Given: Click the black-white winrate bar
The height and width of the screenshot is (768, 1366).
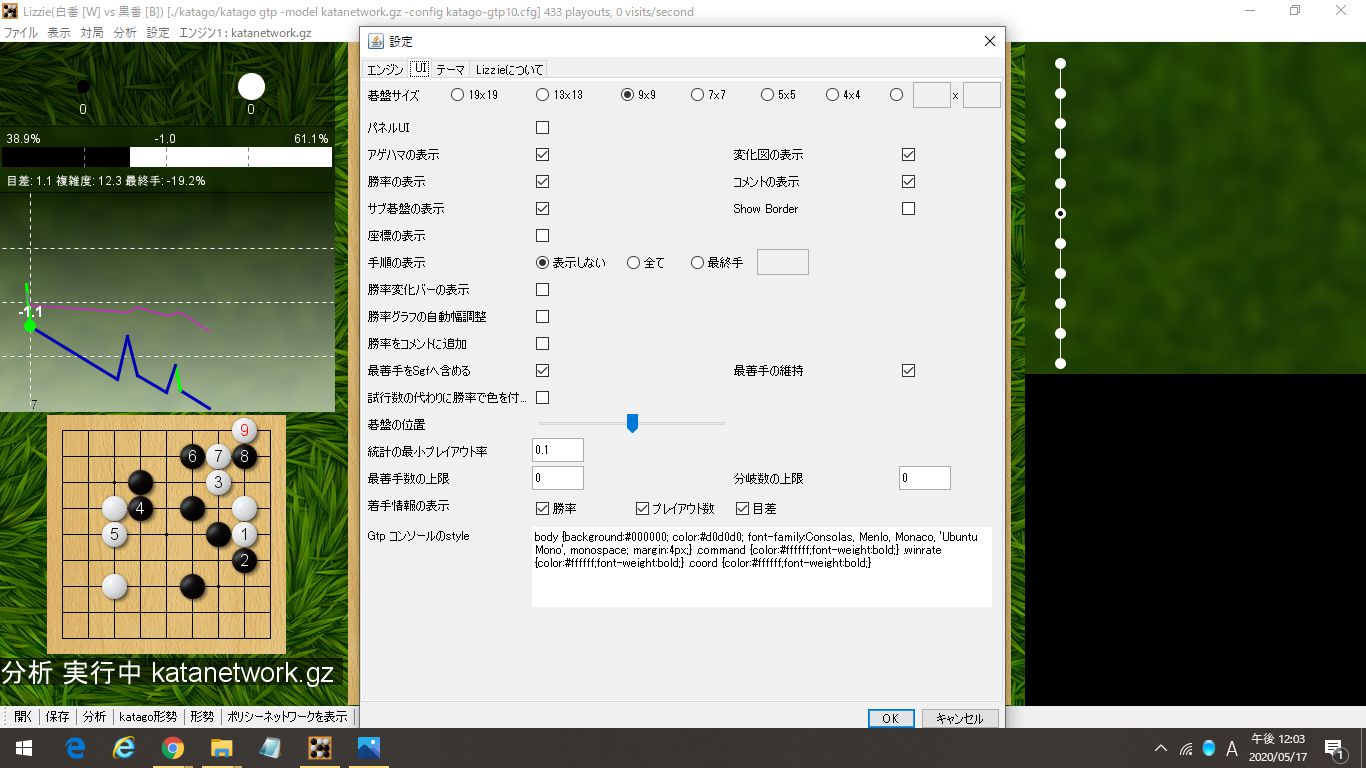Looking at the screenshot, I should (x=167, y=157).
